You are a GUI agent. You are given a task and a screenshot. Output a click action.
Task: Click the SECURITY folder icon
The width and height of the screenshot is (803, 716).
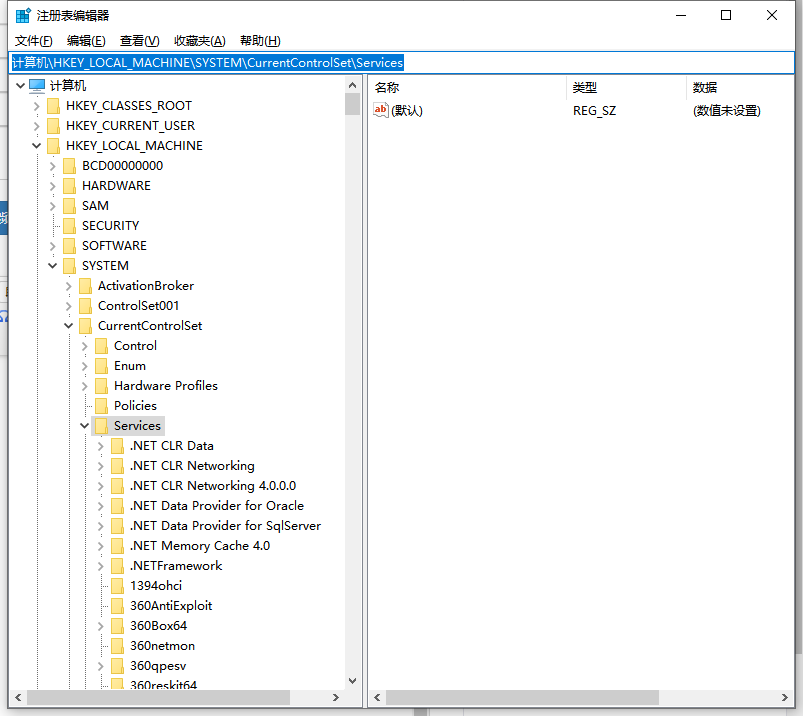pos(69,226)
